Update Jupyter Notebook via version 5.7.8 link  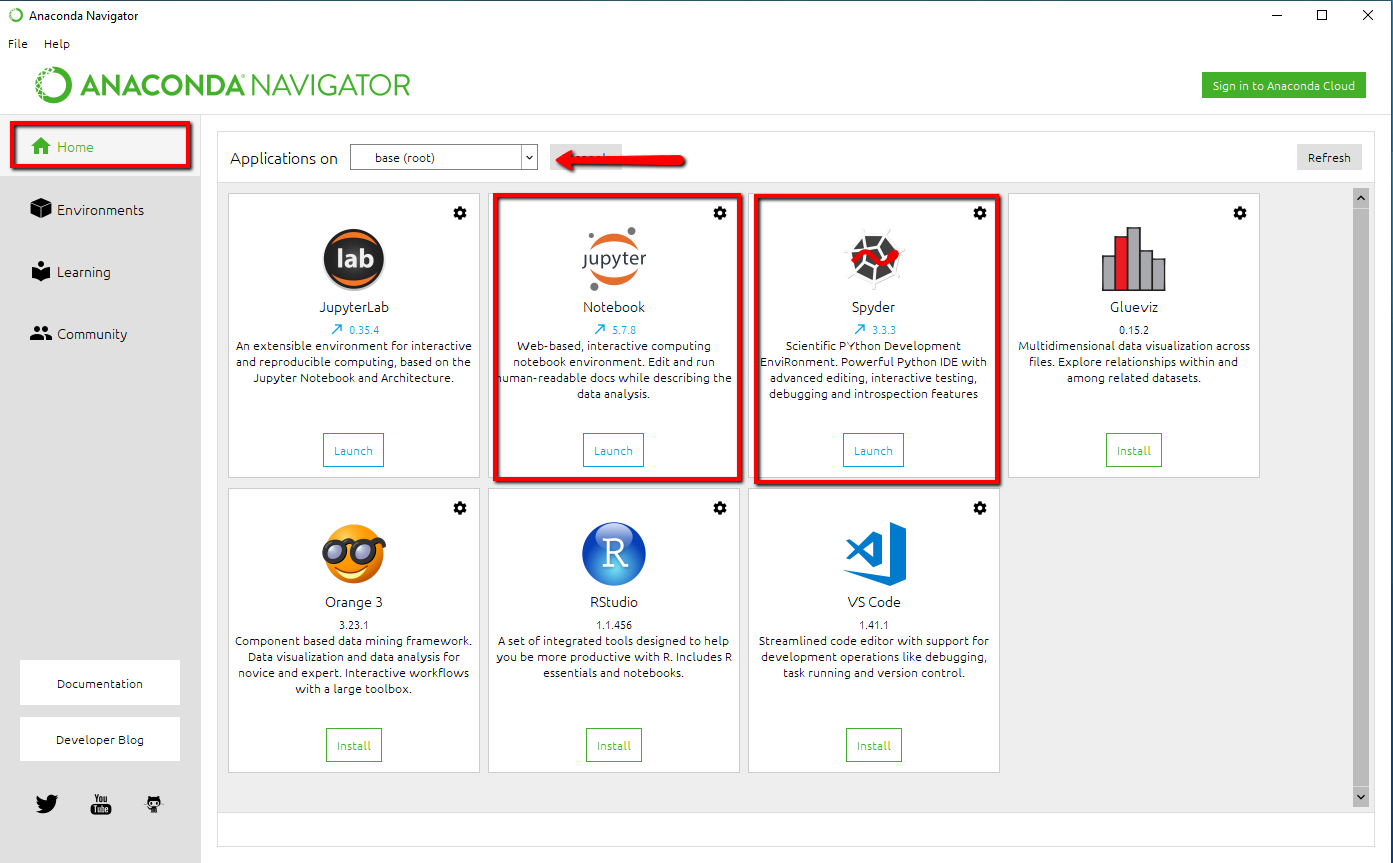615,329
